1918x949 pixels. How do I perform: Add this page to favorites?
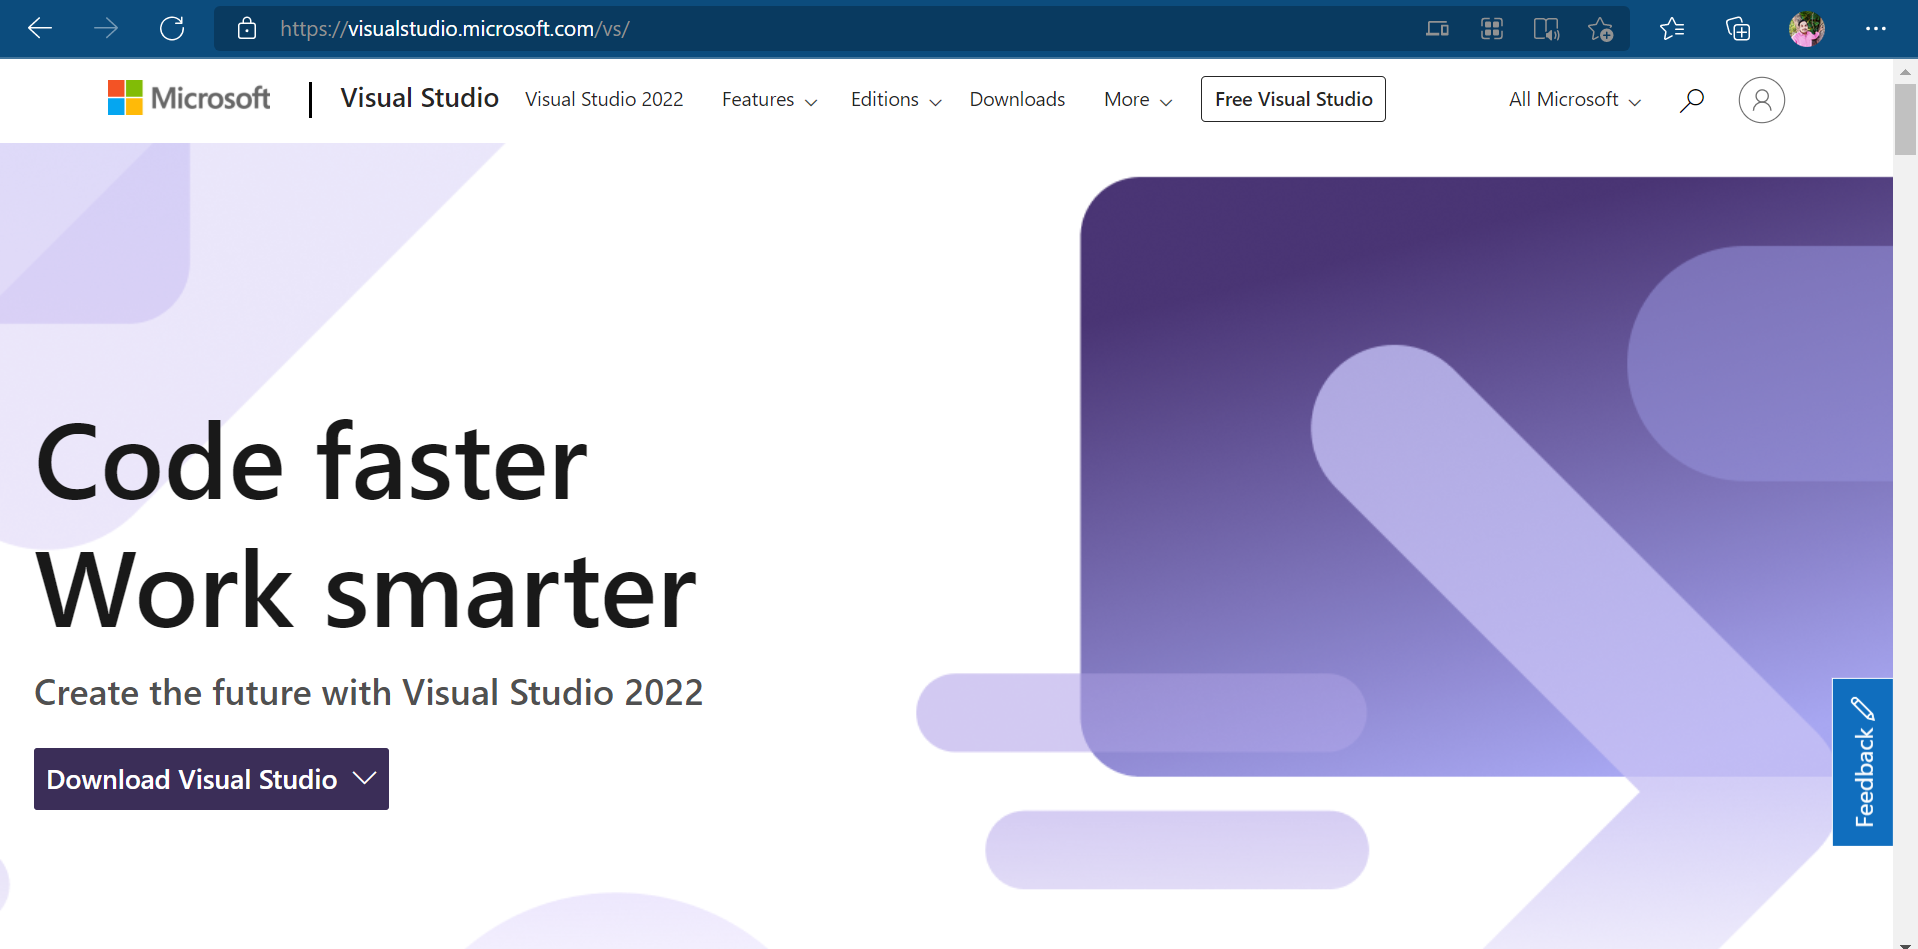click(x=1601, y=29)
